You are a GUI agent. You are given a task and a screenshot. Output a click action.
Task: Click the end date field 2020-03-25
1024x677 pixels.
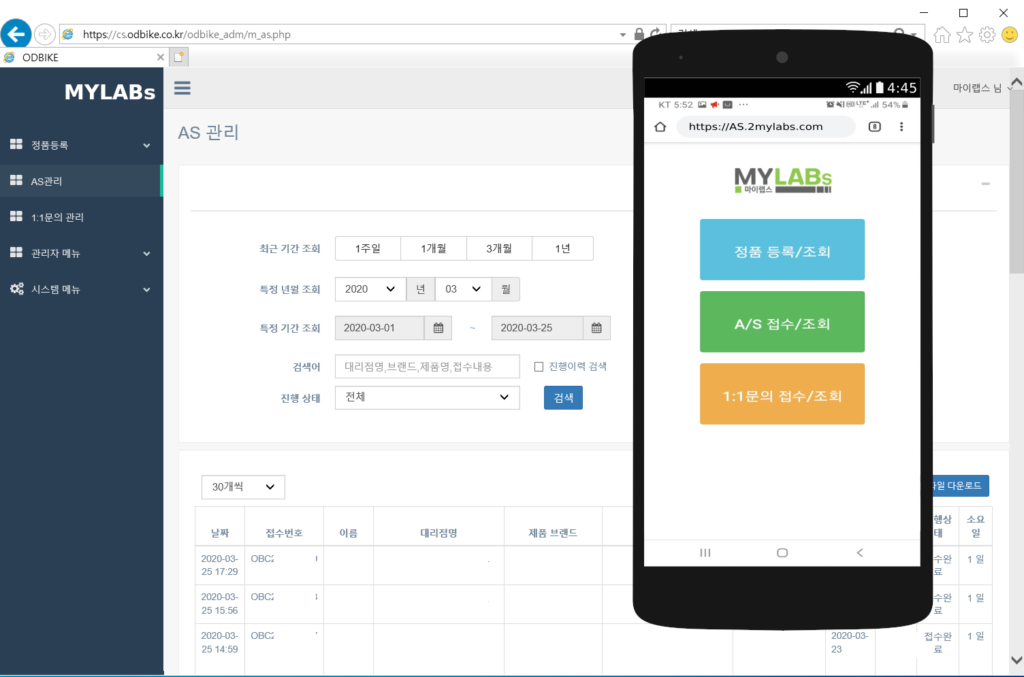pos(537,328)
